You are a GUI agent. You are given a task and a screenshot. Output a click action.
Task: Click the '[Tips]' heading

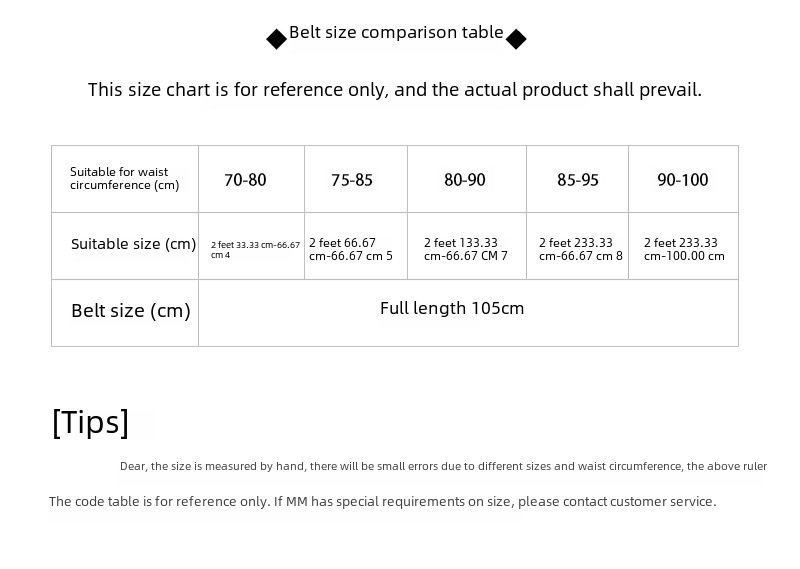[90, 422]
